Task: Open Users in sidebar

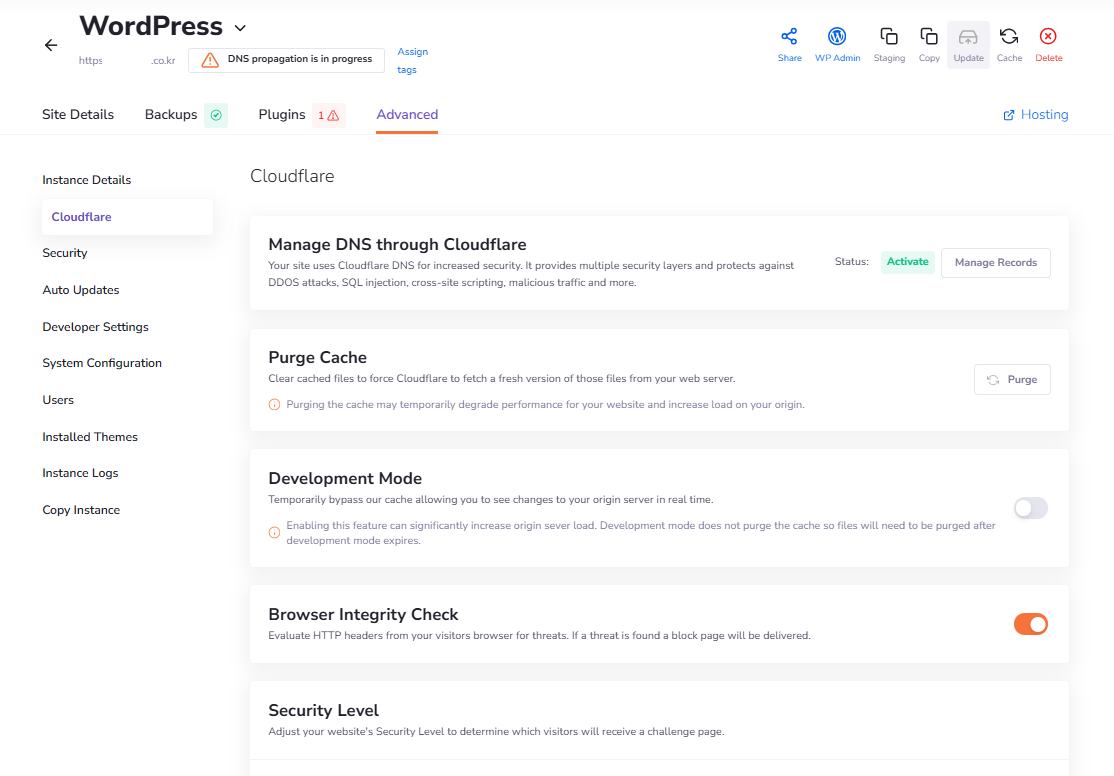Action: 58,400
